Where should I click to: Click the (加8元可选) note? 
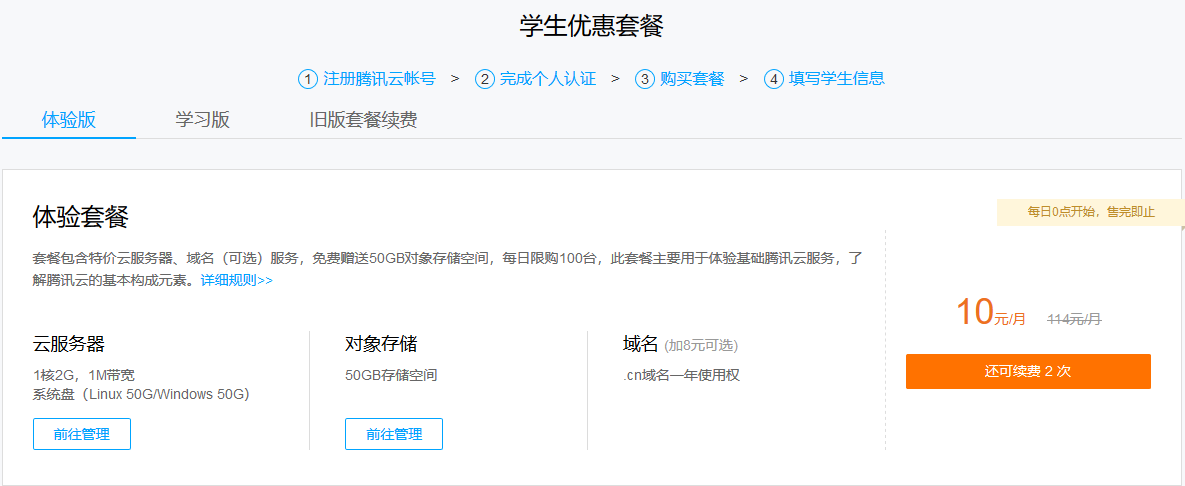coord(701,346)
